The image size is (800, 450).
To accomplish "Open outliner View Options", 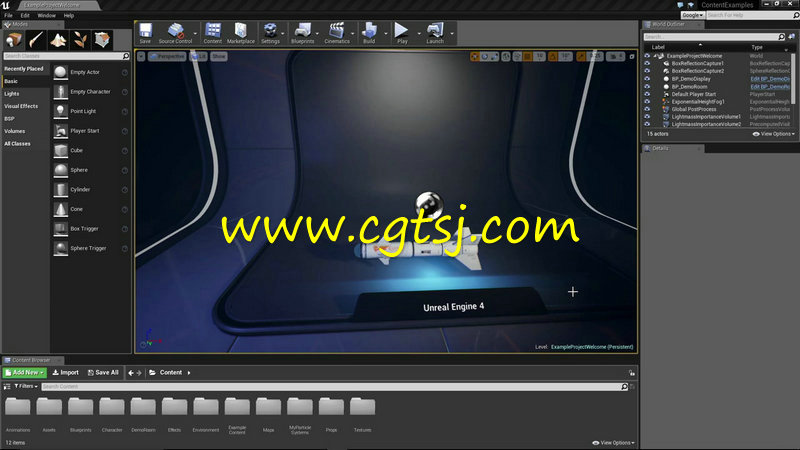I will pyautogui.click(x=773, y=134).
